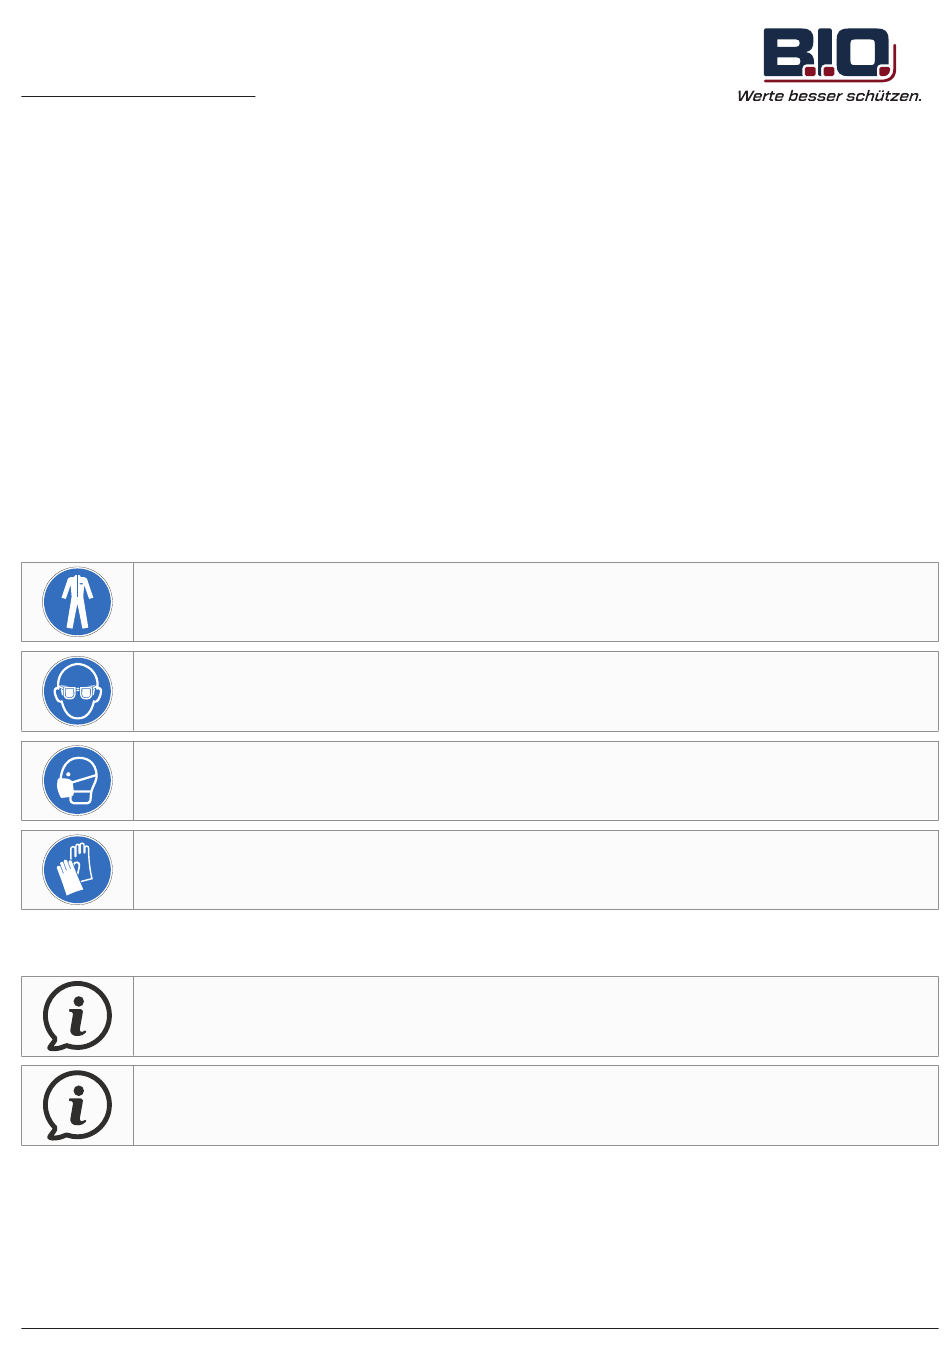Click the empty box beside last info icon
This screenshot has width=950, height=1358.
(536, 1105)
